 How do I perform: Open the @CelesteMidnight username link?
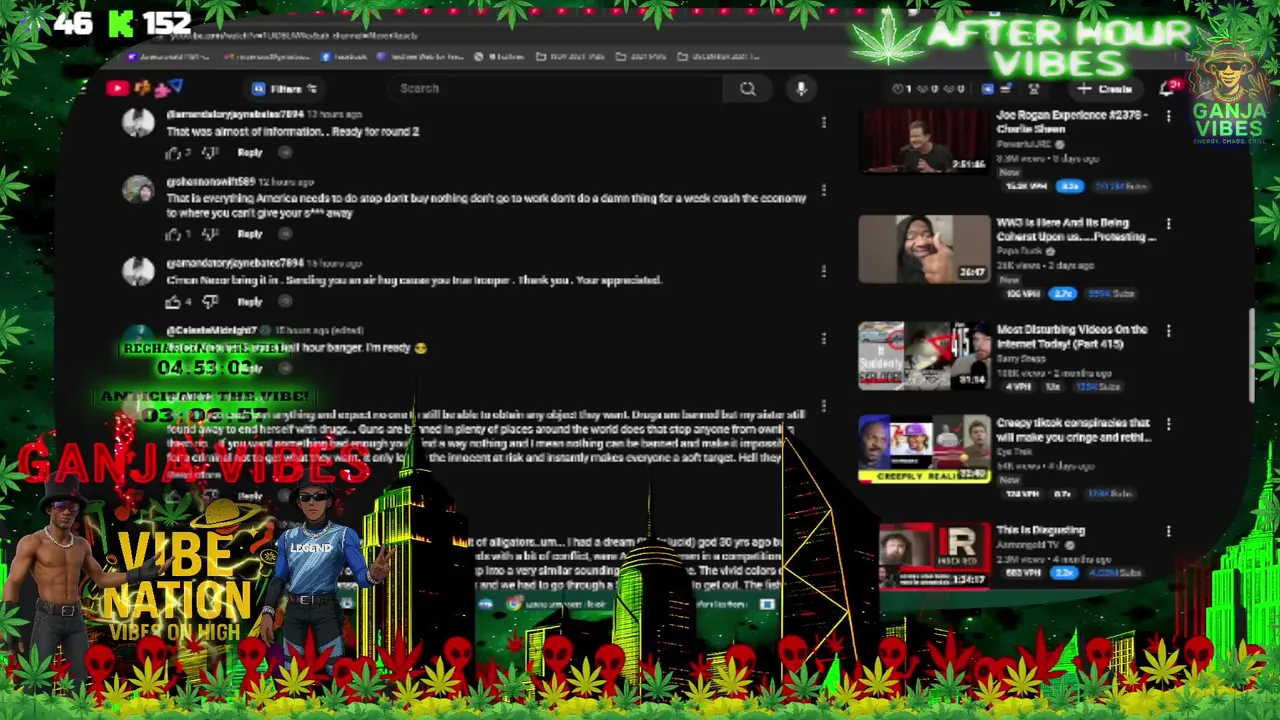click(x=211, y=330)
